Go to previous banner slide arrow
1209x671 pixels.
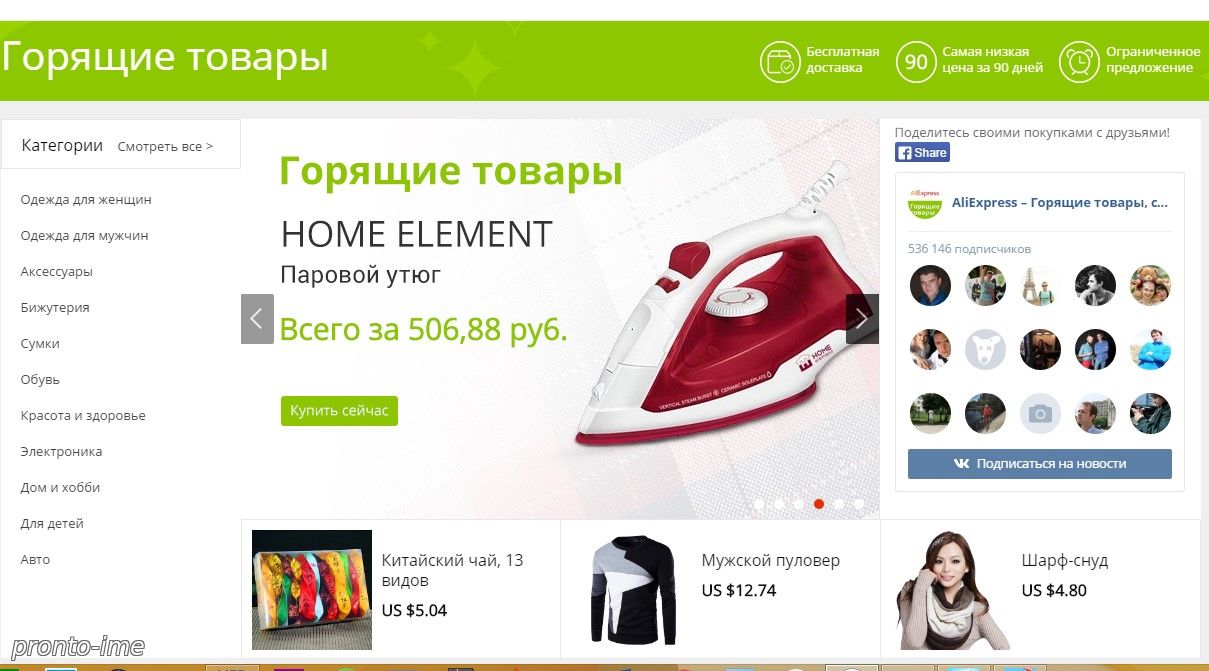pos(257,319)
